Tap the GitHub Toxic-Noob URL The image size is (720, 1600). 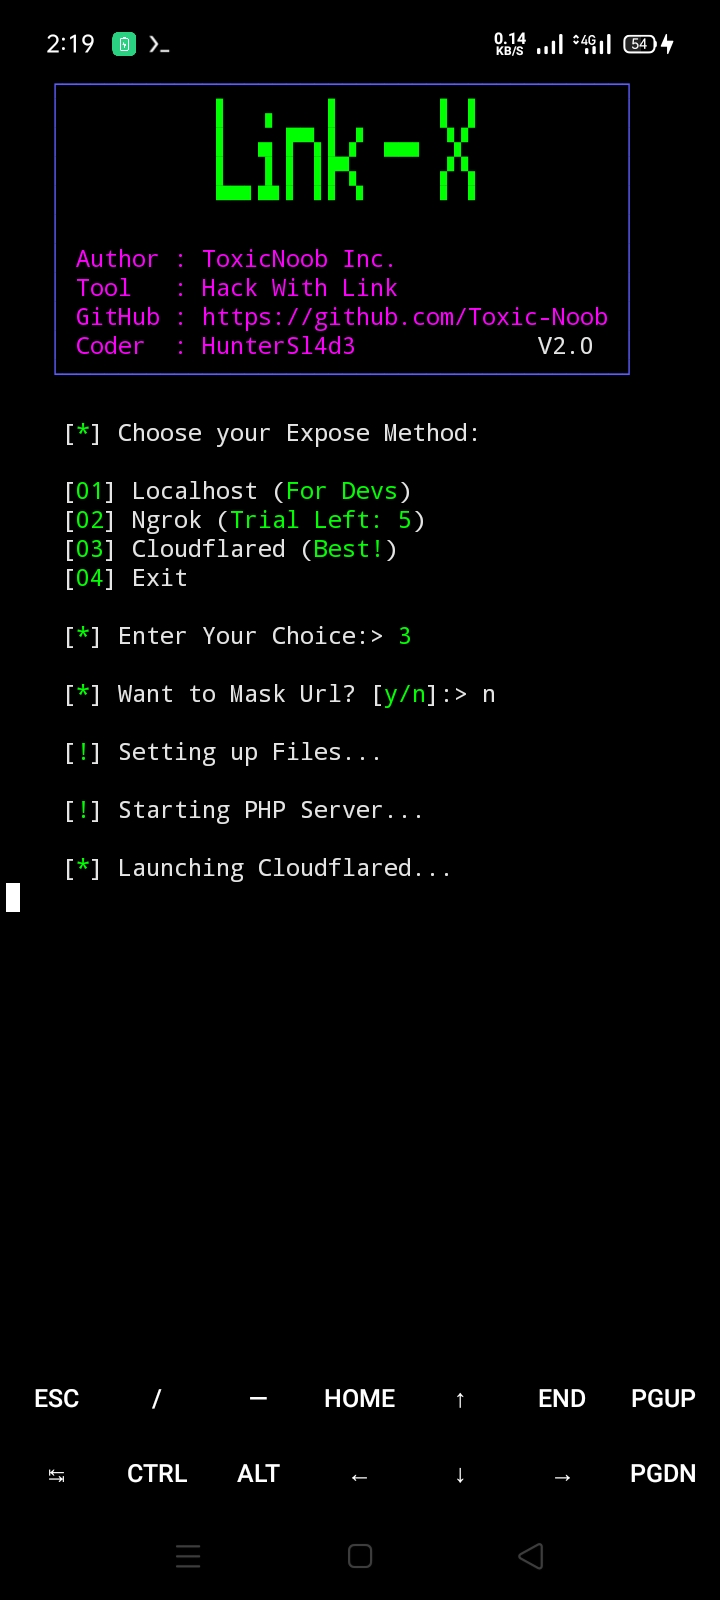[405, 317]
